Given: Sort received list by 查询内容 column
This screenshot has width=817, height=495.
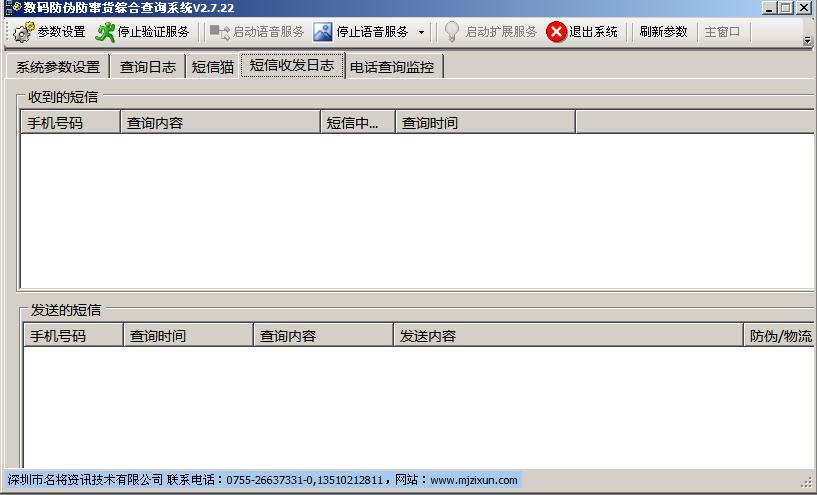Looking at the screenshot, I should tap(220, 122).
